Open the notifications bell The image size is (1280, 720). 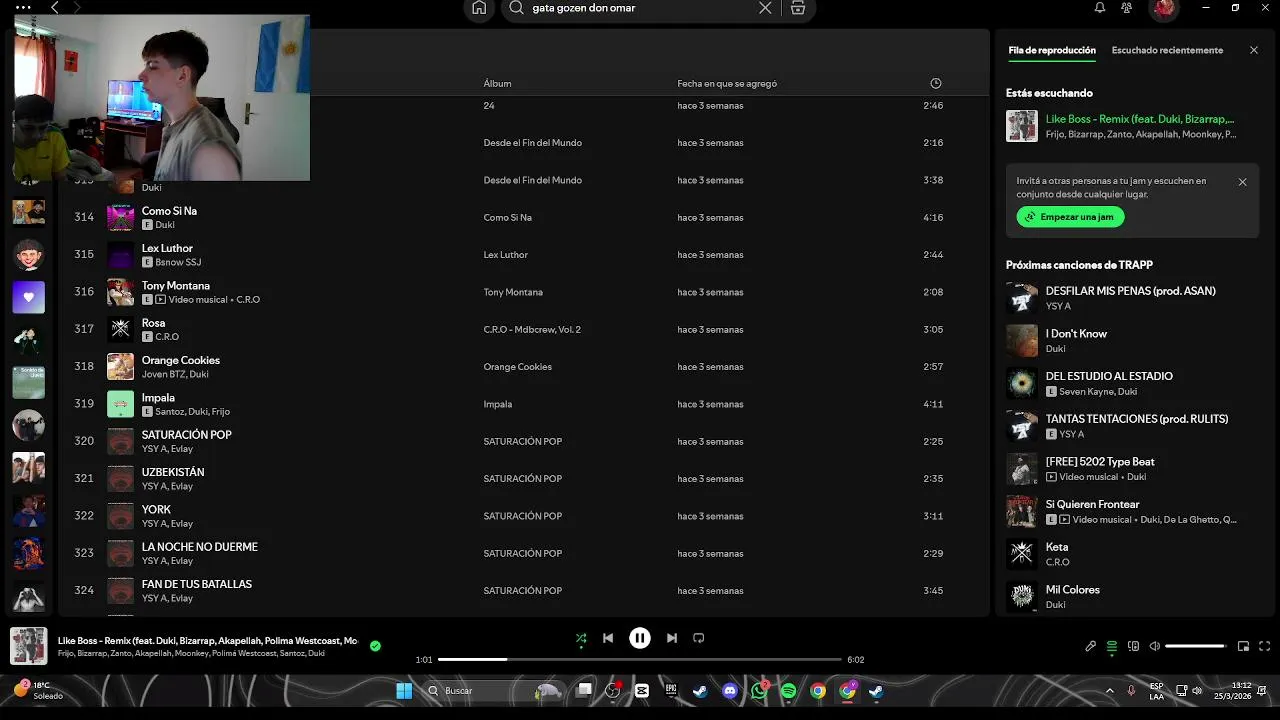click(1100, 8)
